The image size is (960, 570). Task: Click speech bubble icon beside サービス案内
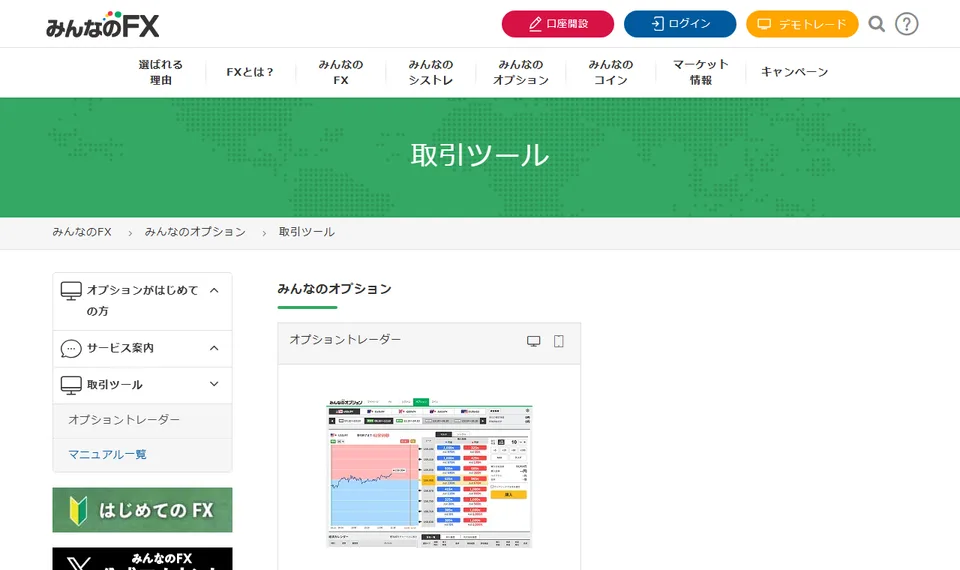tap(71, 348)
